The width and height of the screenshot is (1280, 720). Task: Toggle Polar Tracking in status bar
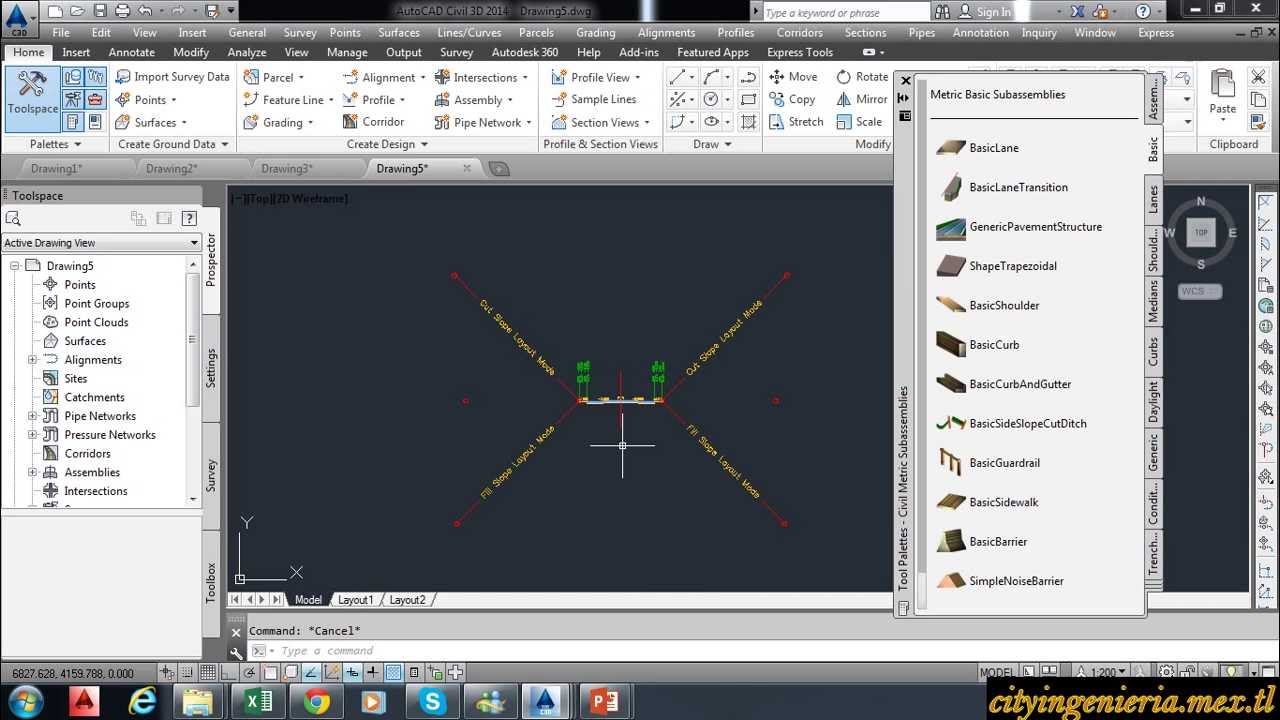click(x=250, y=673)
